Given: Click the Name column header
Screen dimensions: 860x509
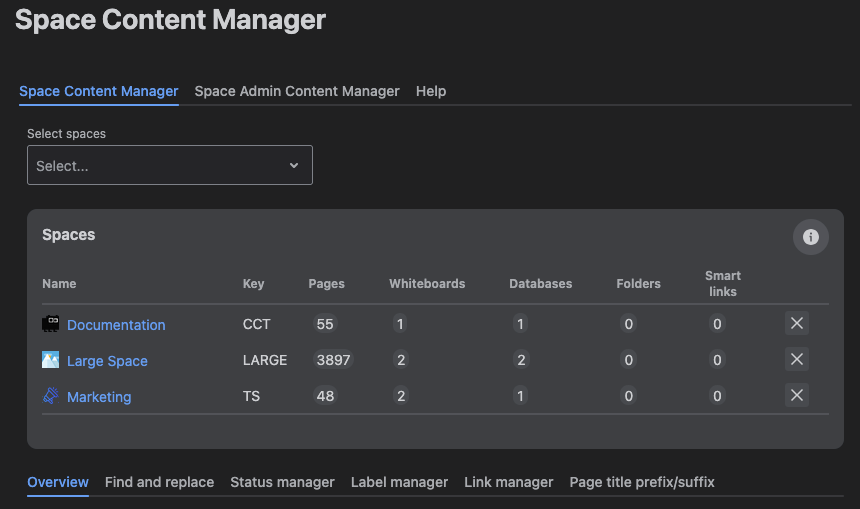Looking at the screenshot, I should 59,284.
